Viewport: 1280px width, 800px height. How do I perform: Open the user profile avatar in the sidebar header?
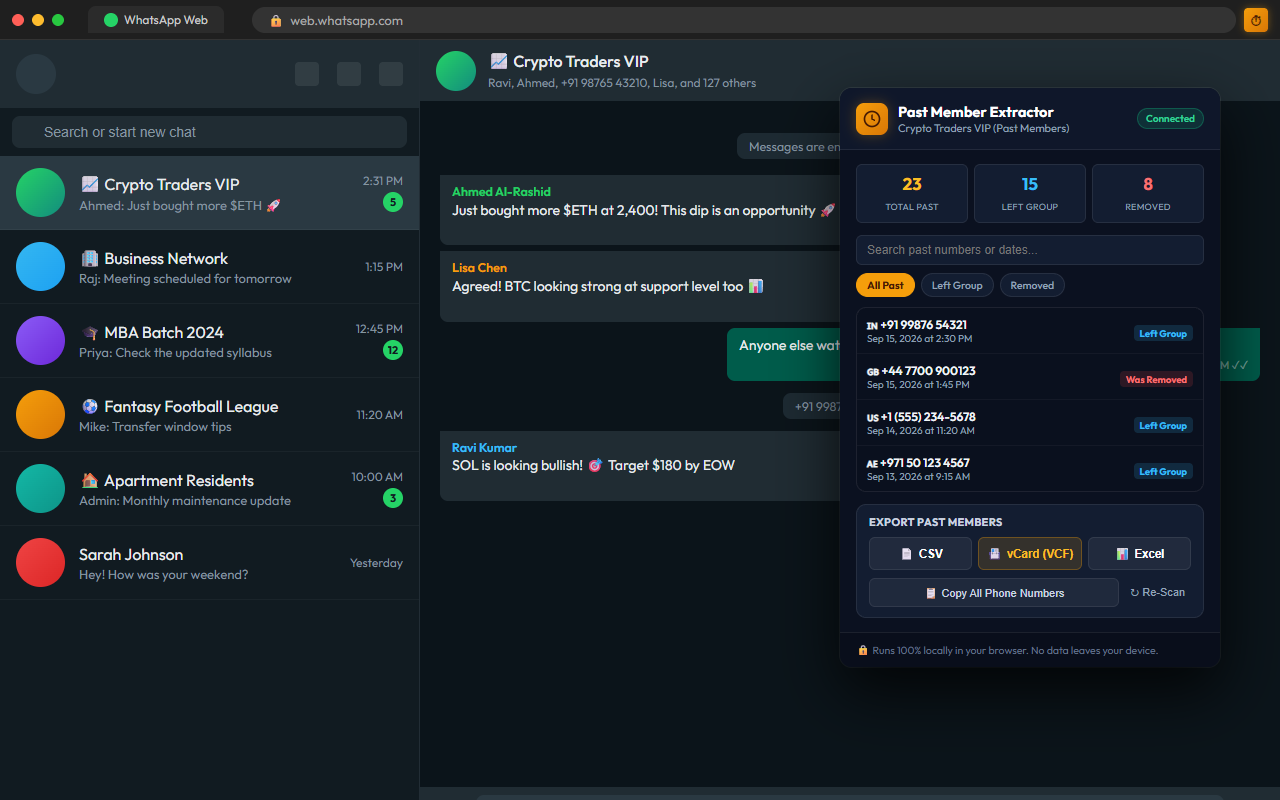(x=36, y=74)
